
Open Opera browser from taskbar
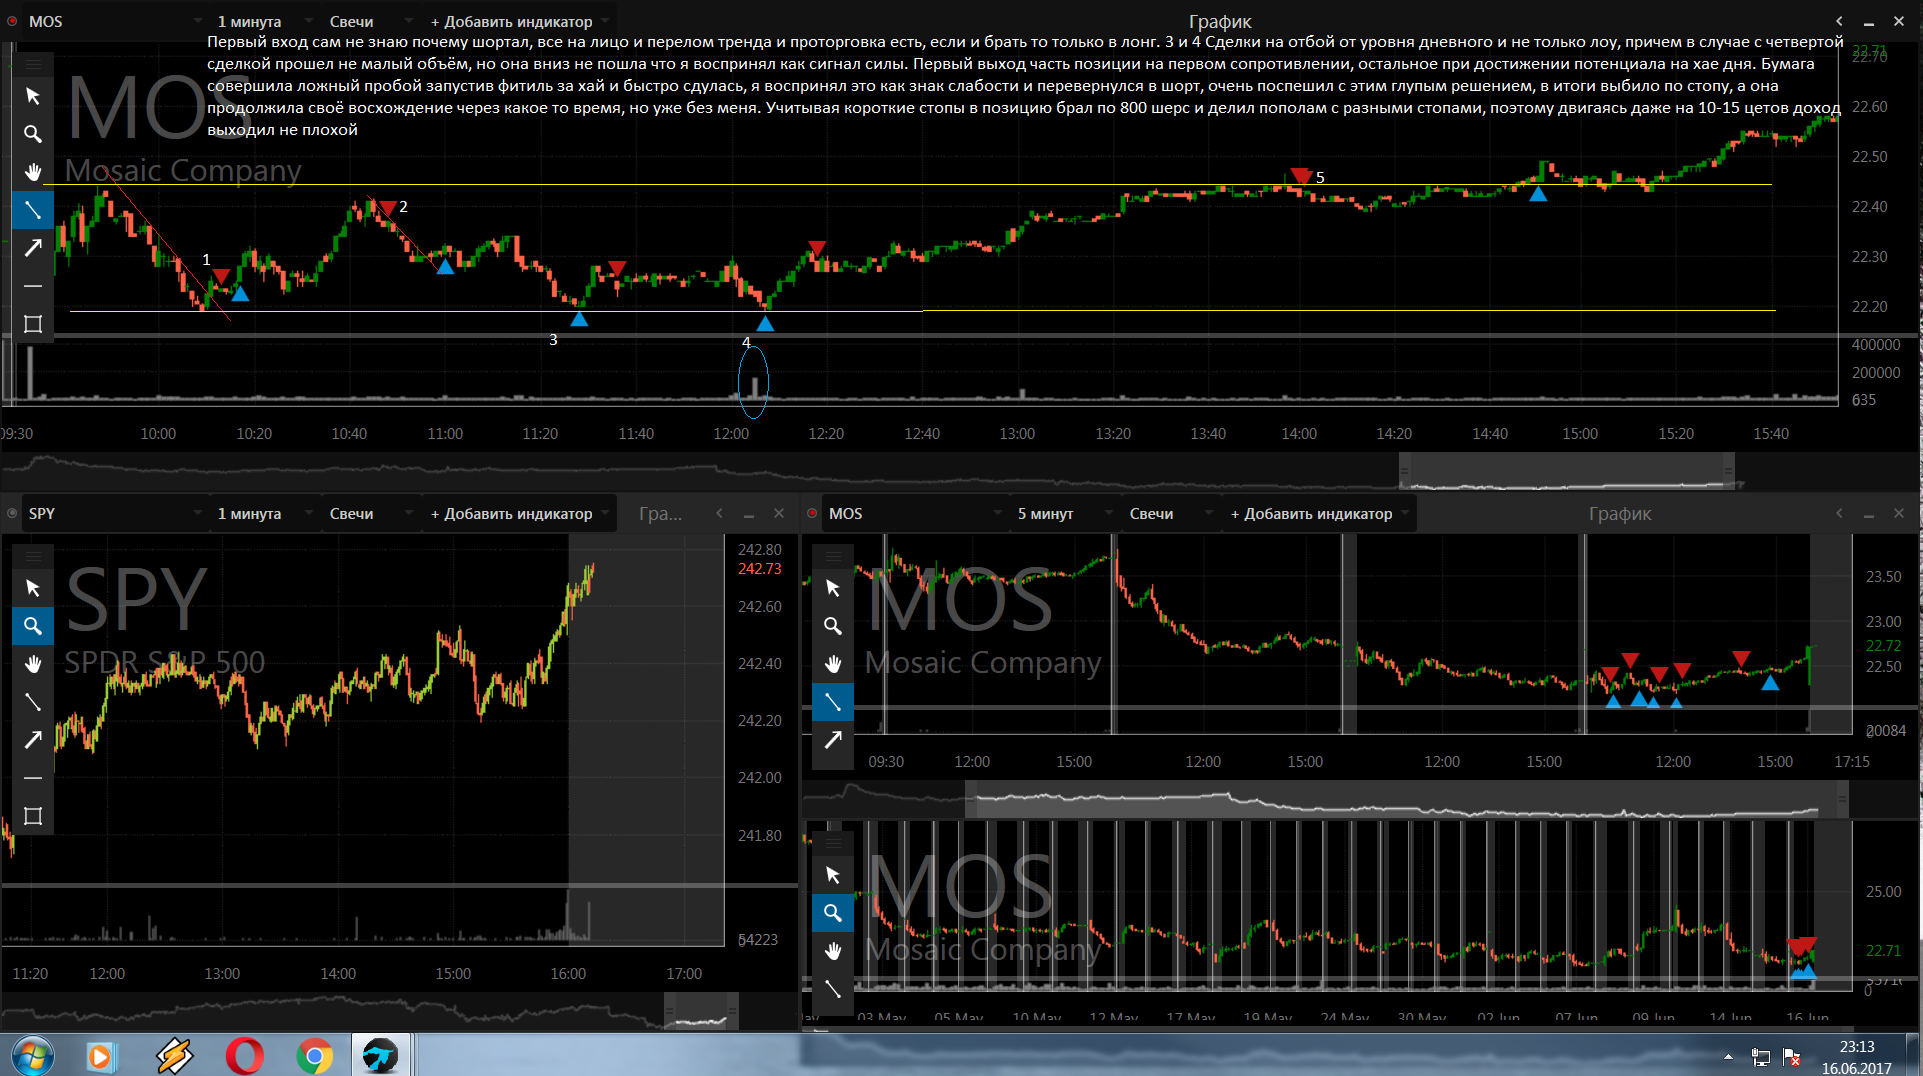[x=244, y=1055]
